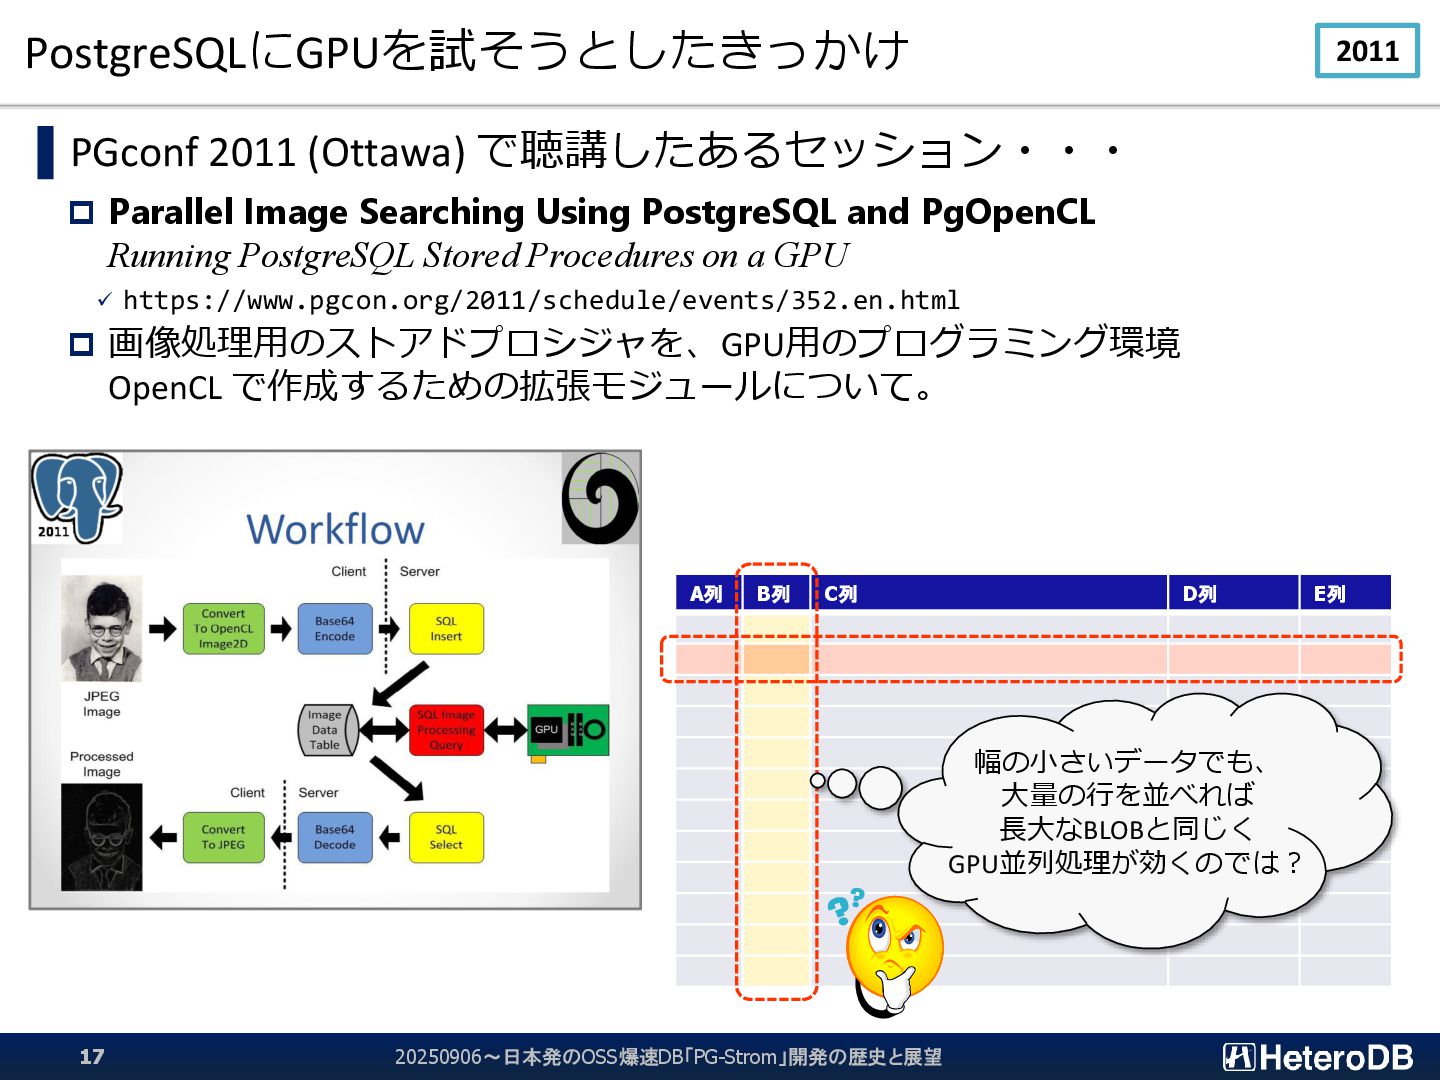Click the Base64 Encode box
Screen dimensions: 1440x1080
pyautogui.click(x=335, y=629)
